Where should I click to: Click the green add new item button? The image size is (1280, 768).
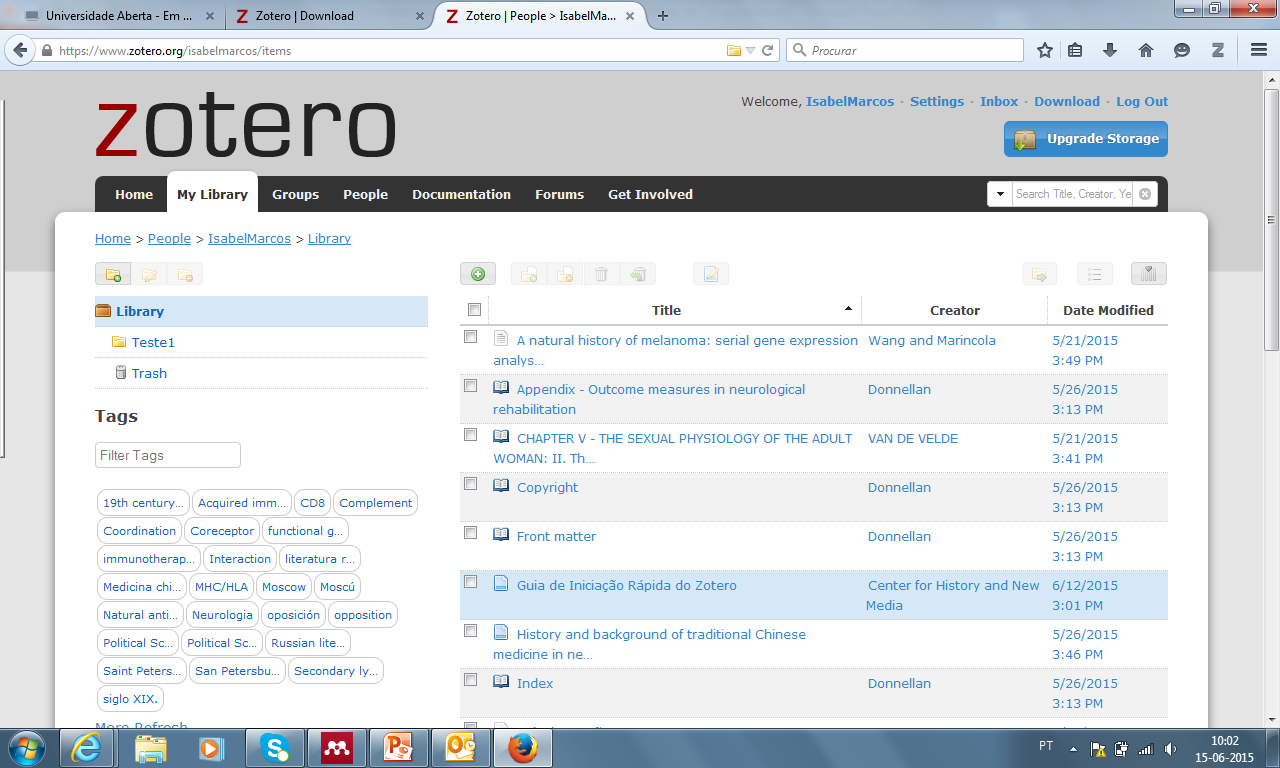point(478,274)
